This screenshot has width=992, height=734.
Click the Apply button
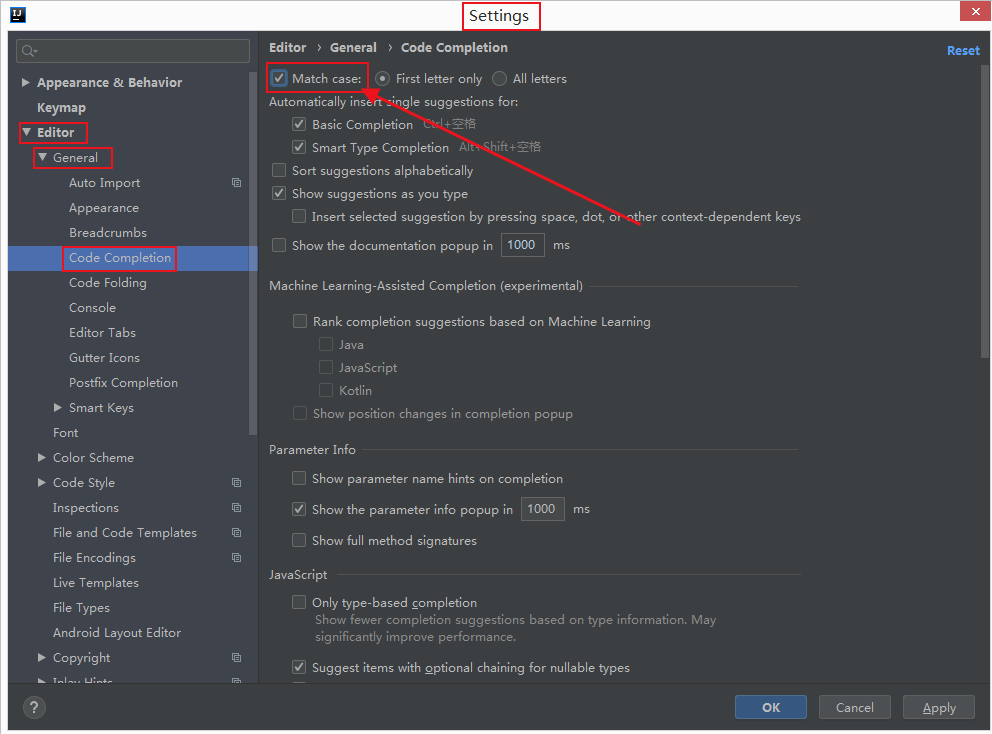(x=939, y=707)
